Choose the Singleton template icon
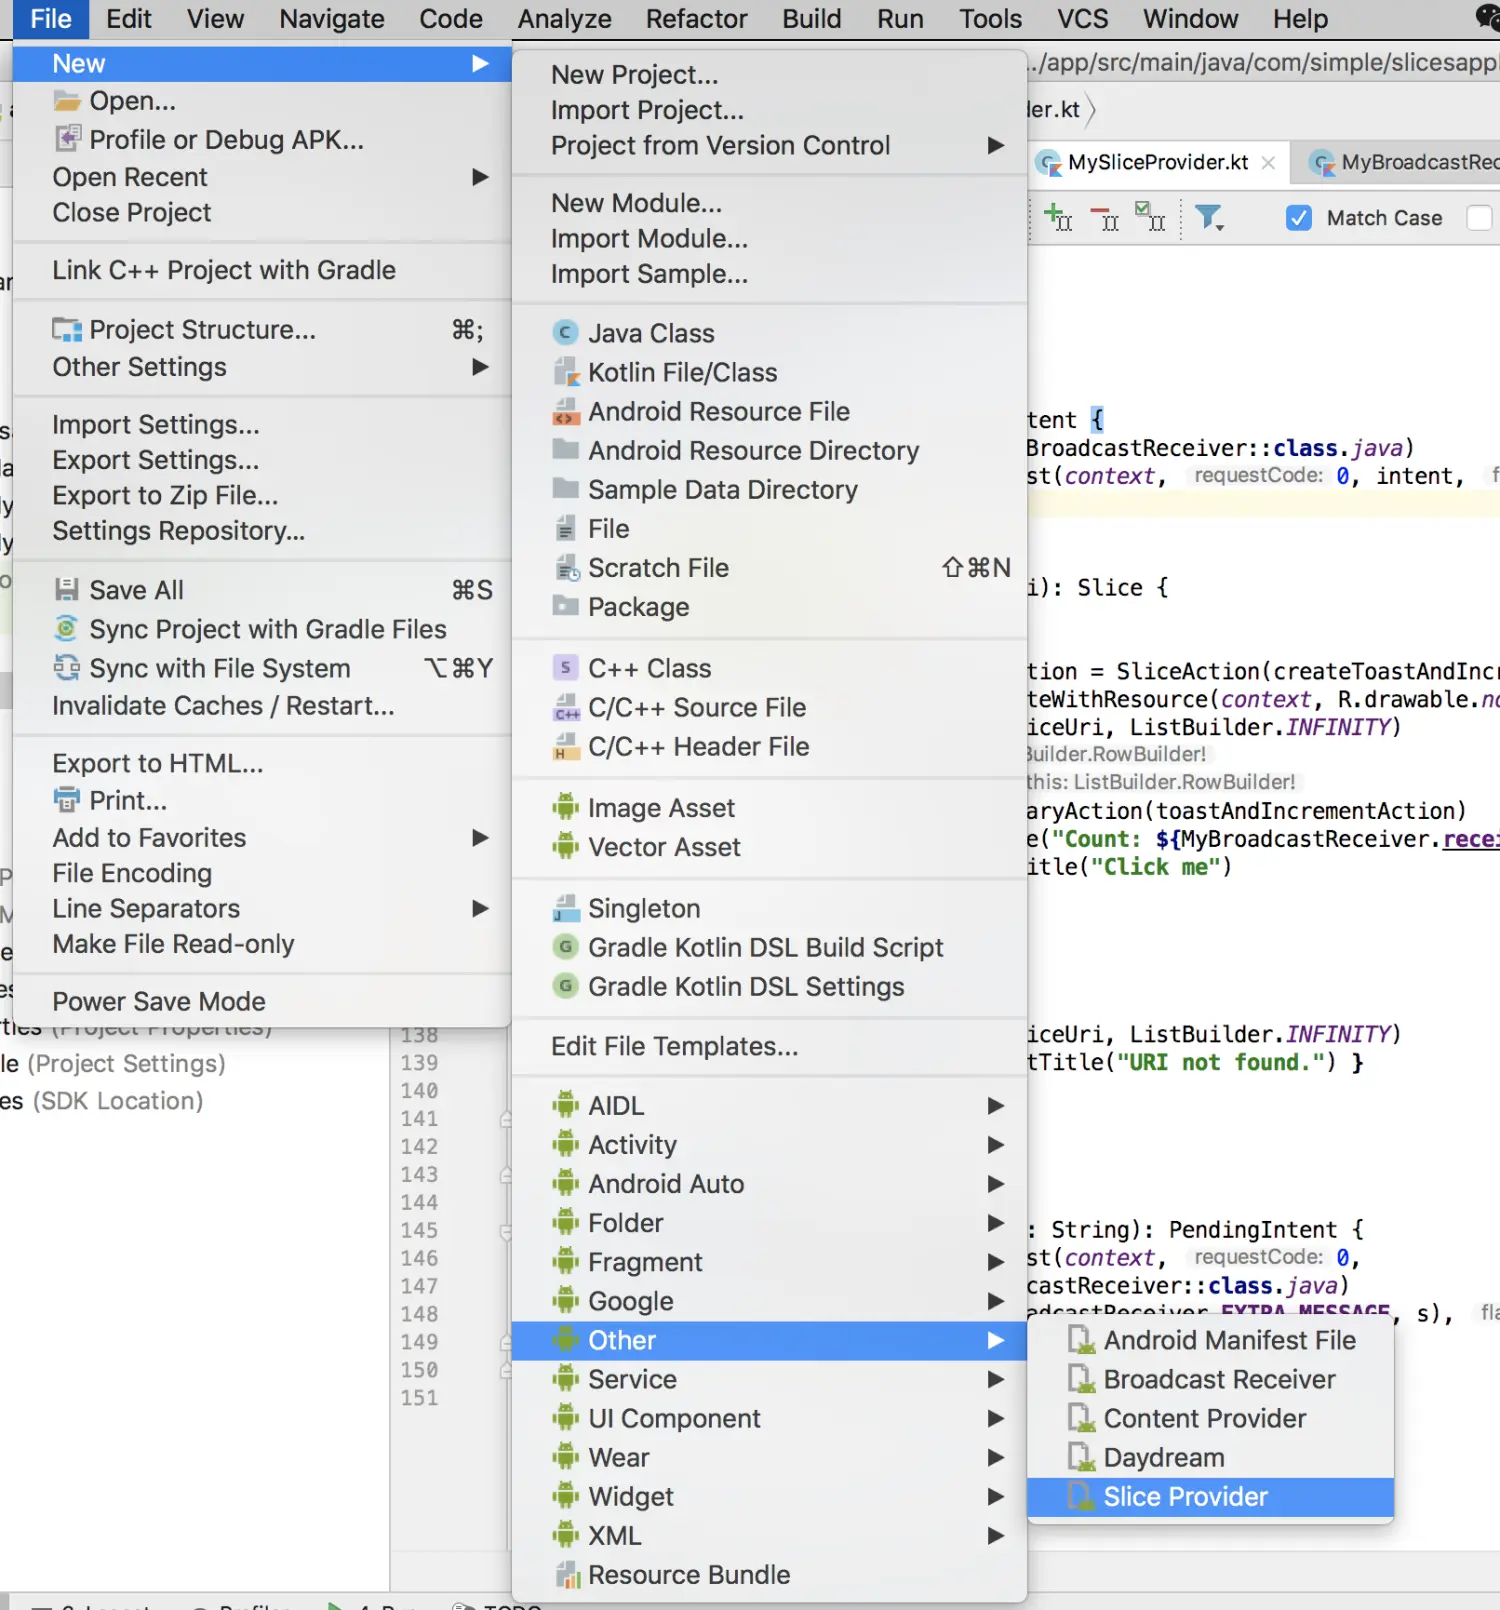The width and height of the screenshot is (1500, 1610). pyautogui.click(x=566, y=908)
